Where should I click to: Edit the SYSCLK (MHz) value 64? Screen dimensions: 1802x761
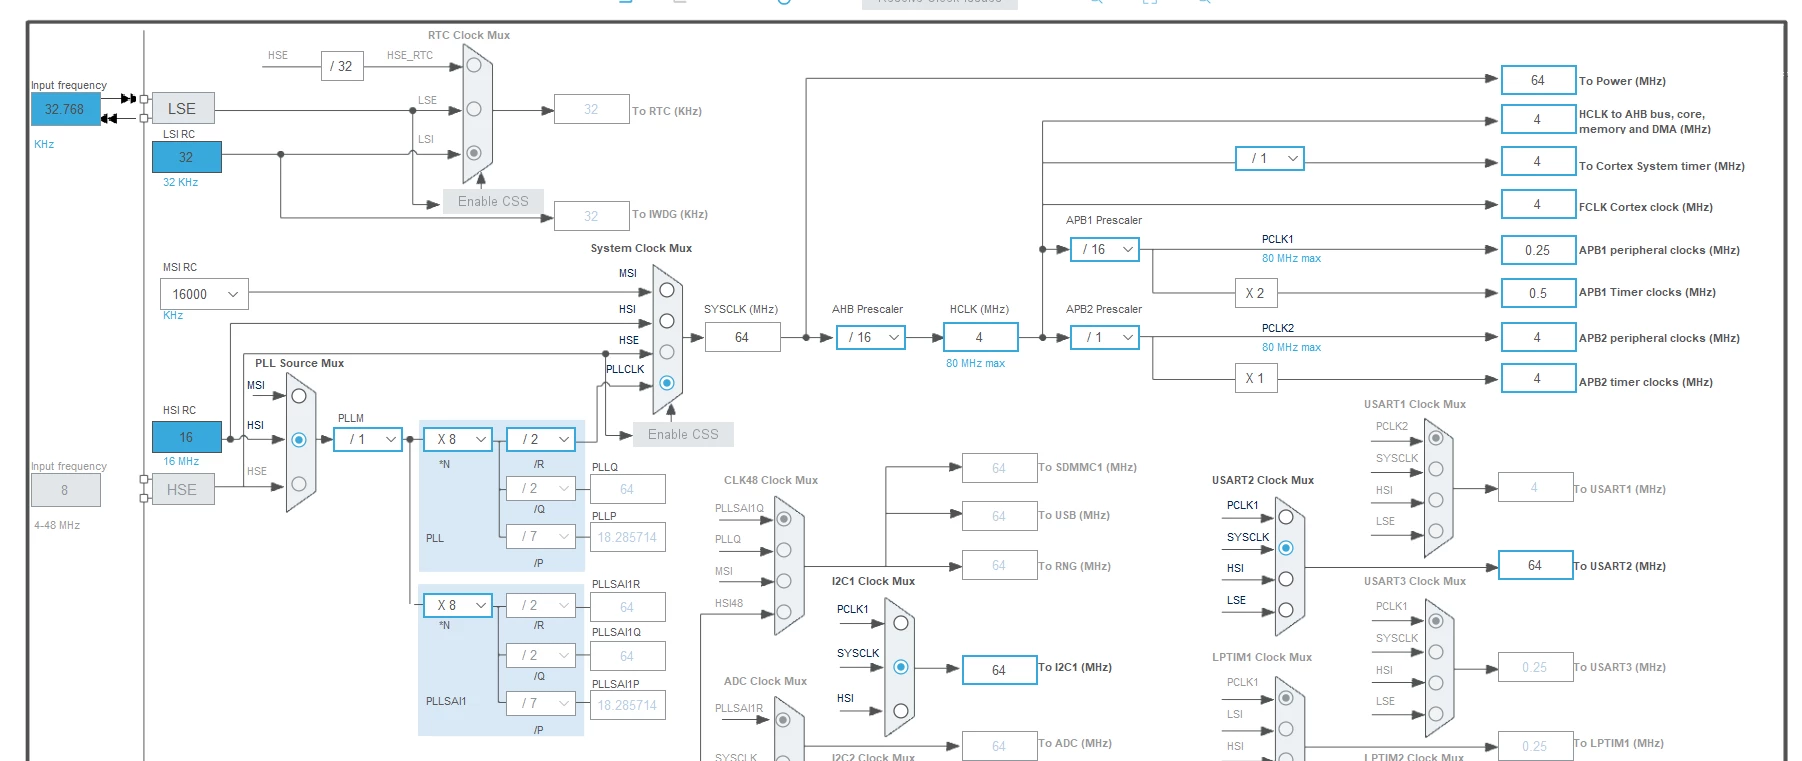tap(742, 337)
